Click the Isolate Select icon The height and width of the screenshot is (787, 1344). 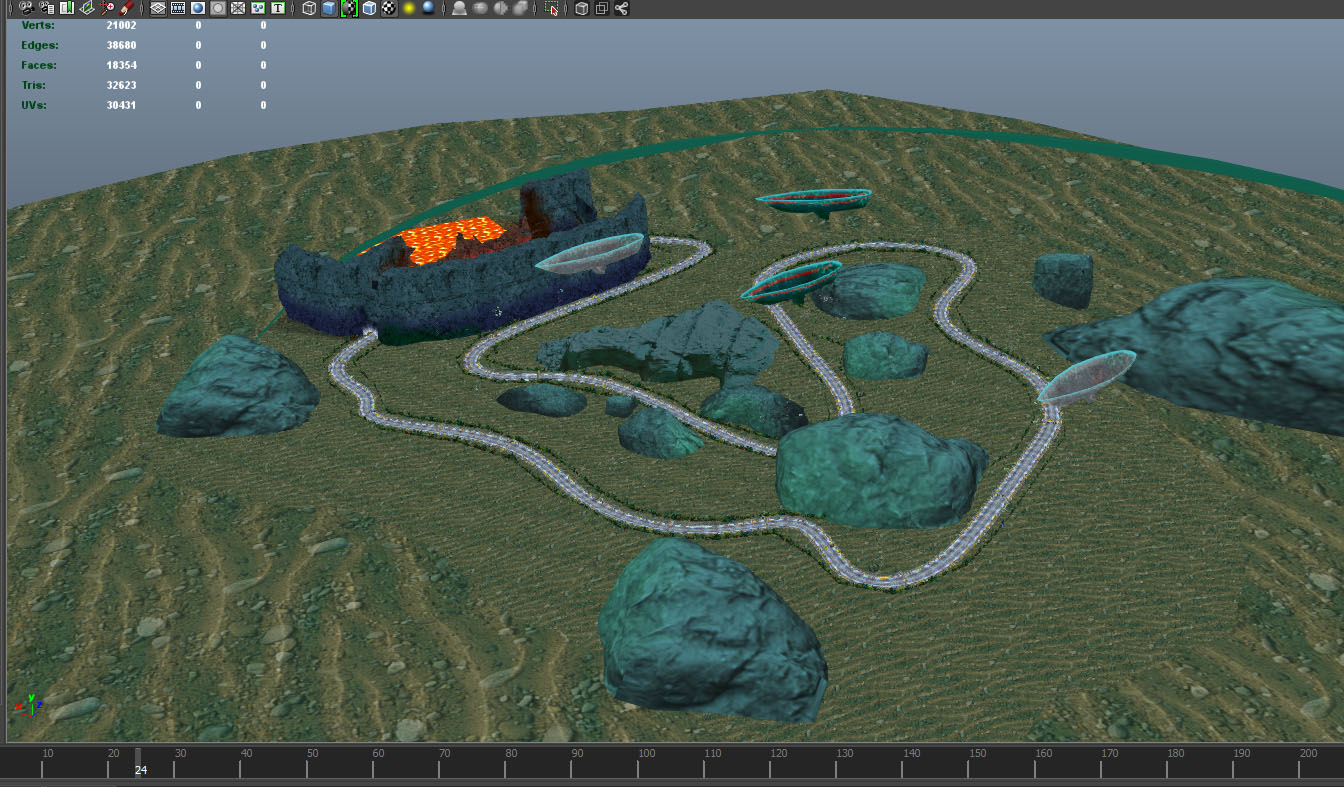click(x=552, y=8)
